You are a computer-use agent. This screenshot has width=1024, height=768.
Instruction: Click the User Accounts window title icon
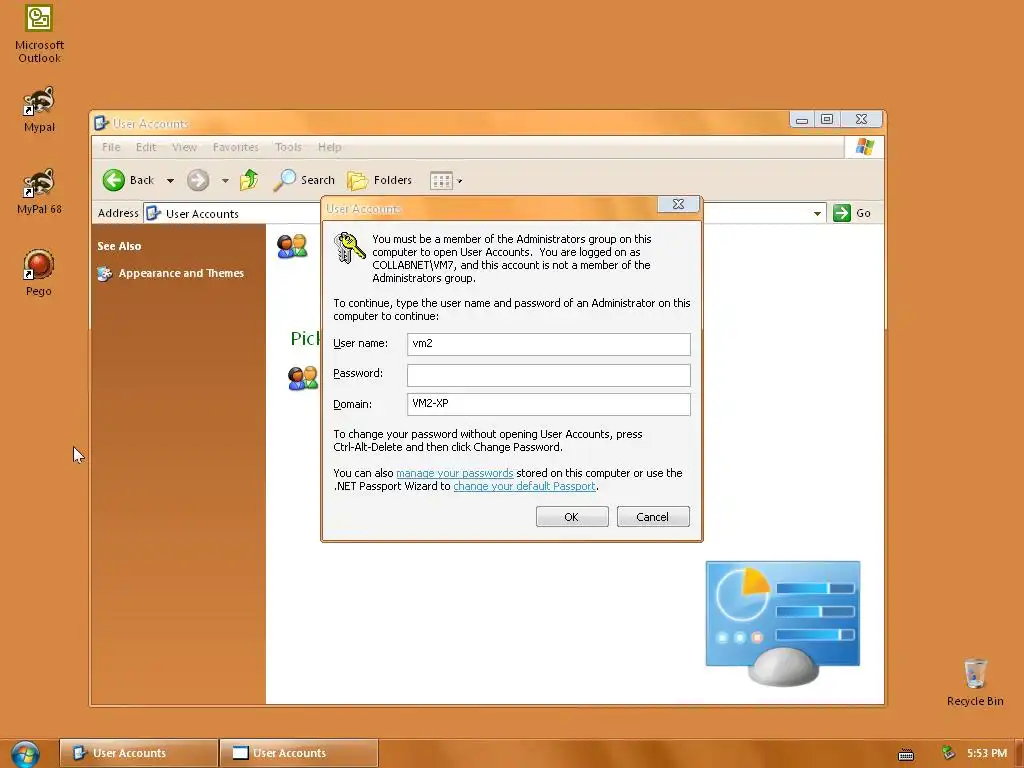pyautogui.click(x=101, y=123)
